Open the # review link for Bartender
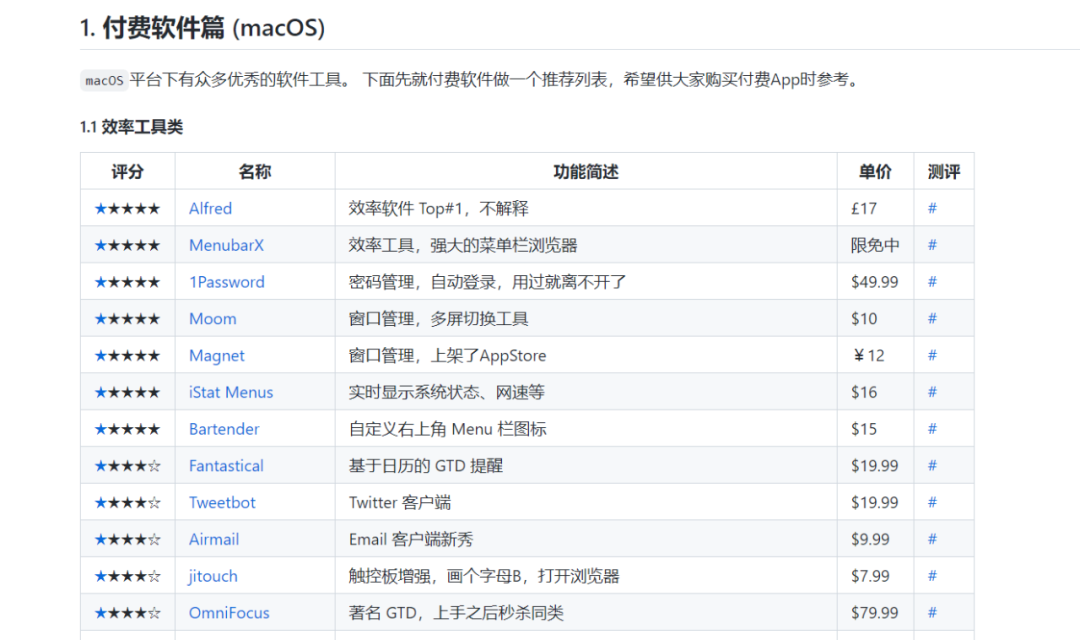 [932, 429]
